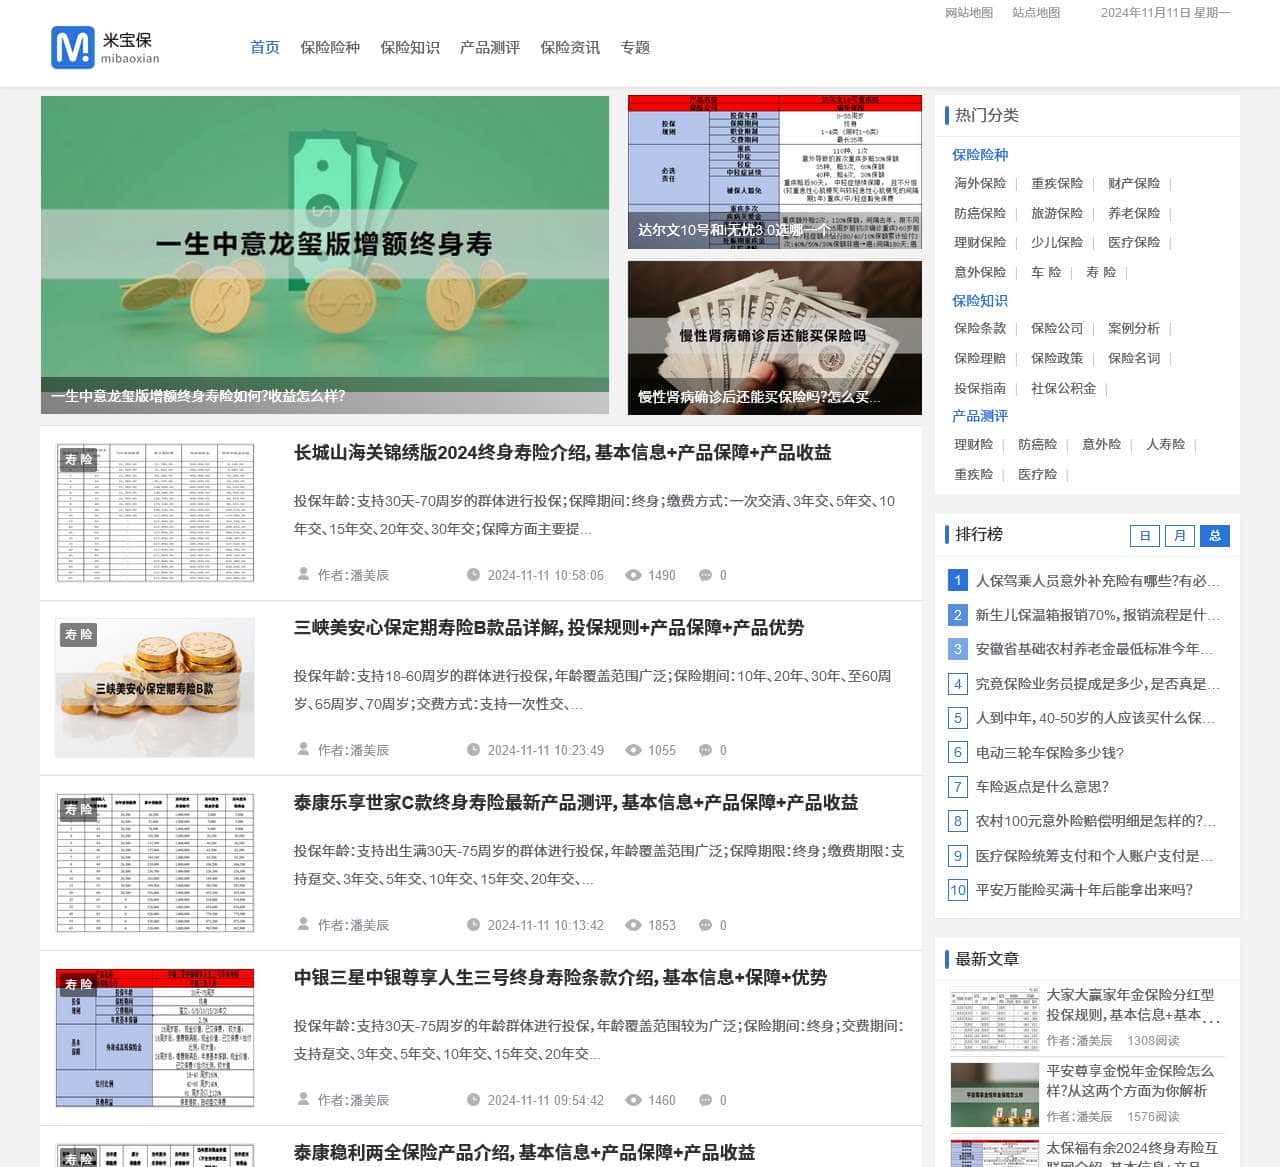Switch ranking to the 月 tab
The image size is (1280, 1167).
(x=1180, y=536)
